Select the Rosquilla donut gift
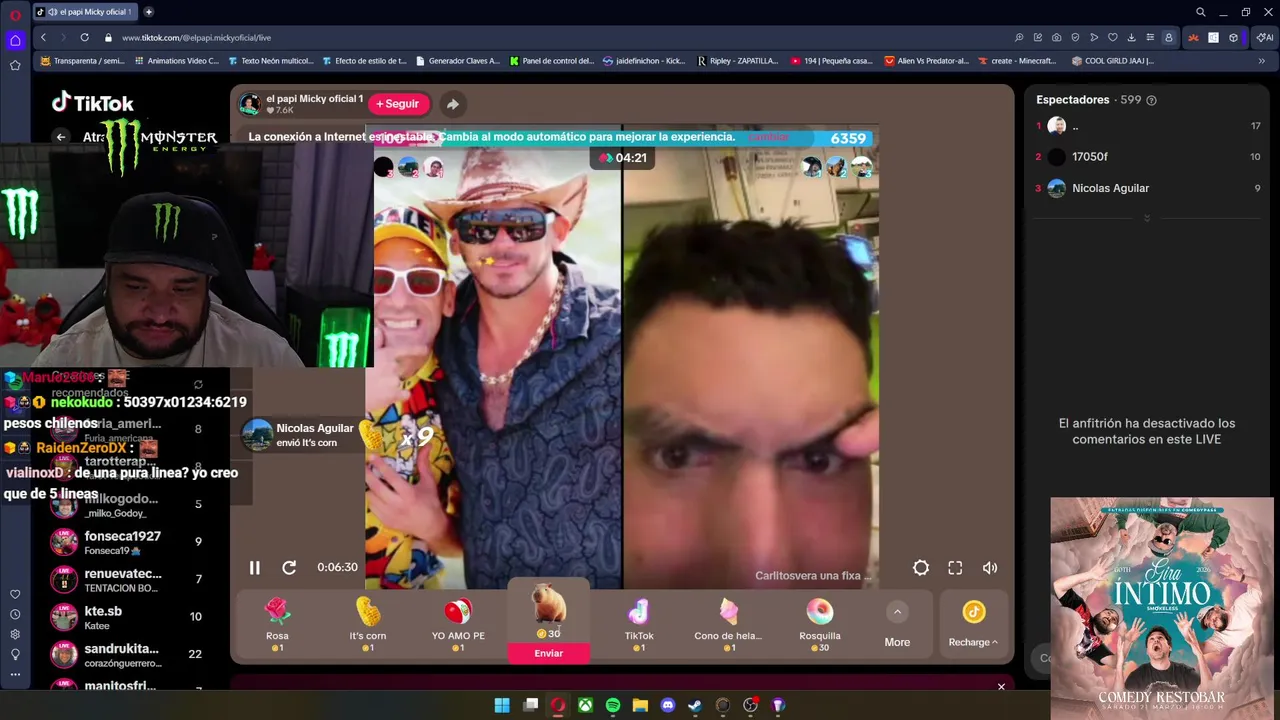1280x720 pixels. click(x=820, y=624)
